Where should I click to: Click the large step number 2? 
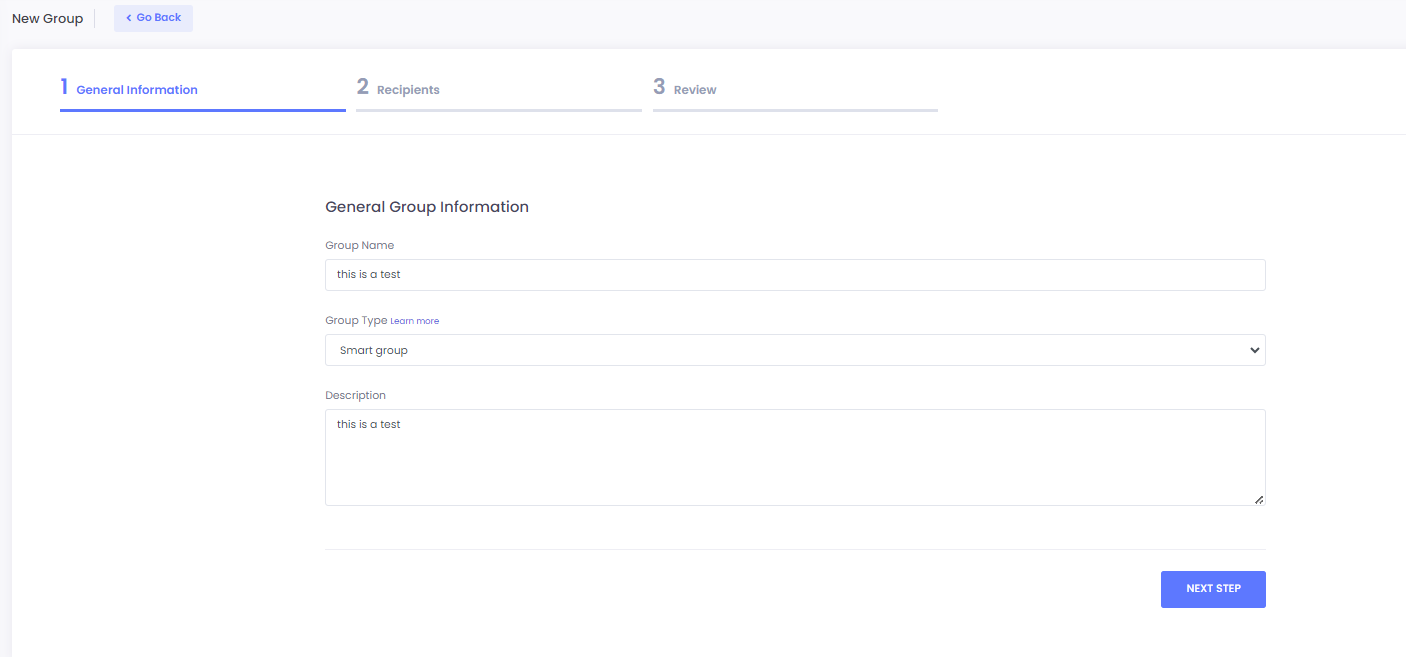(362, 87)
